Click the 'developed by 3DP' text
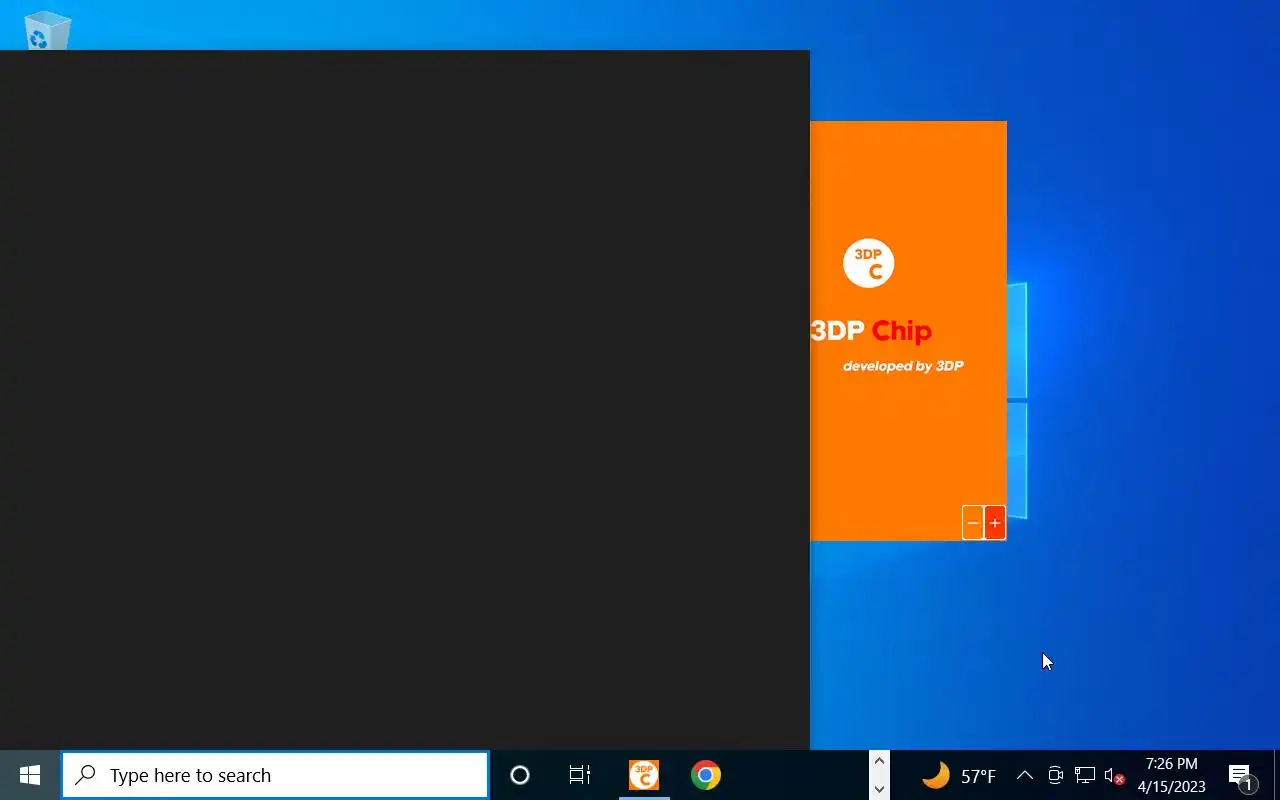This screenshot has height=800, width=1280. pos(903,366)
